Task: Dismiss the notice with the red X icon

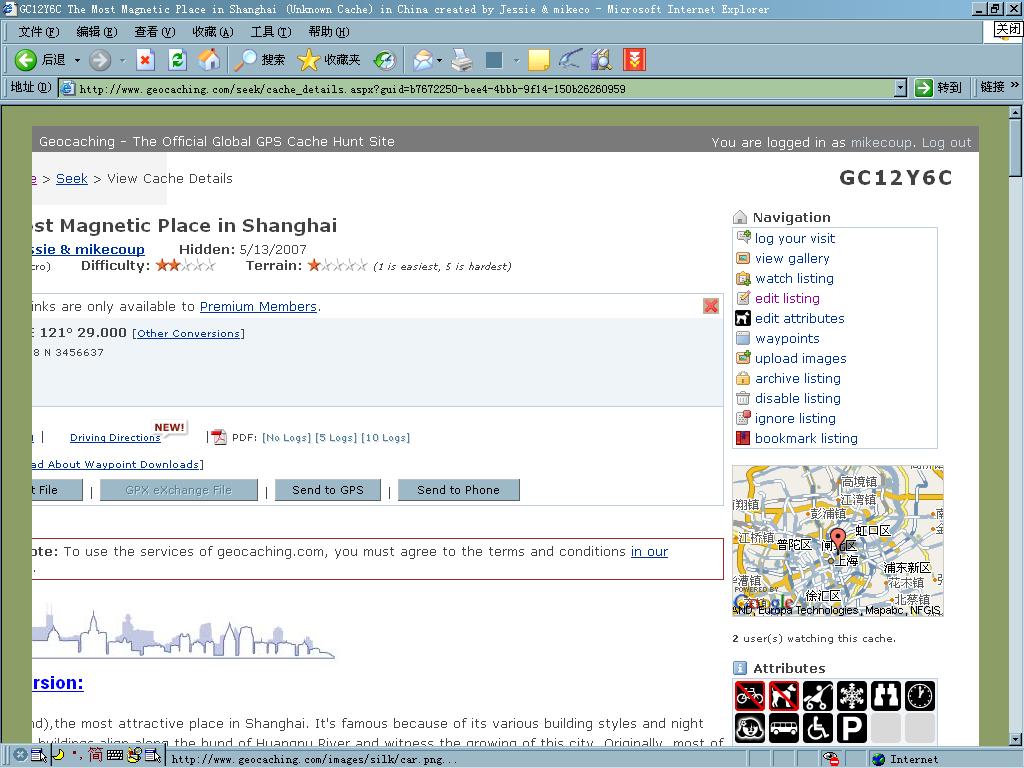Action: point(711,306)
